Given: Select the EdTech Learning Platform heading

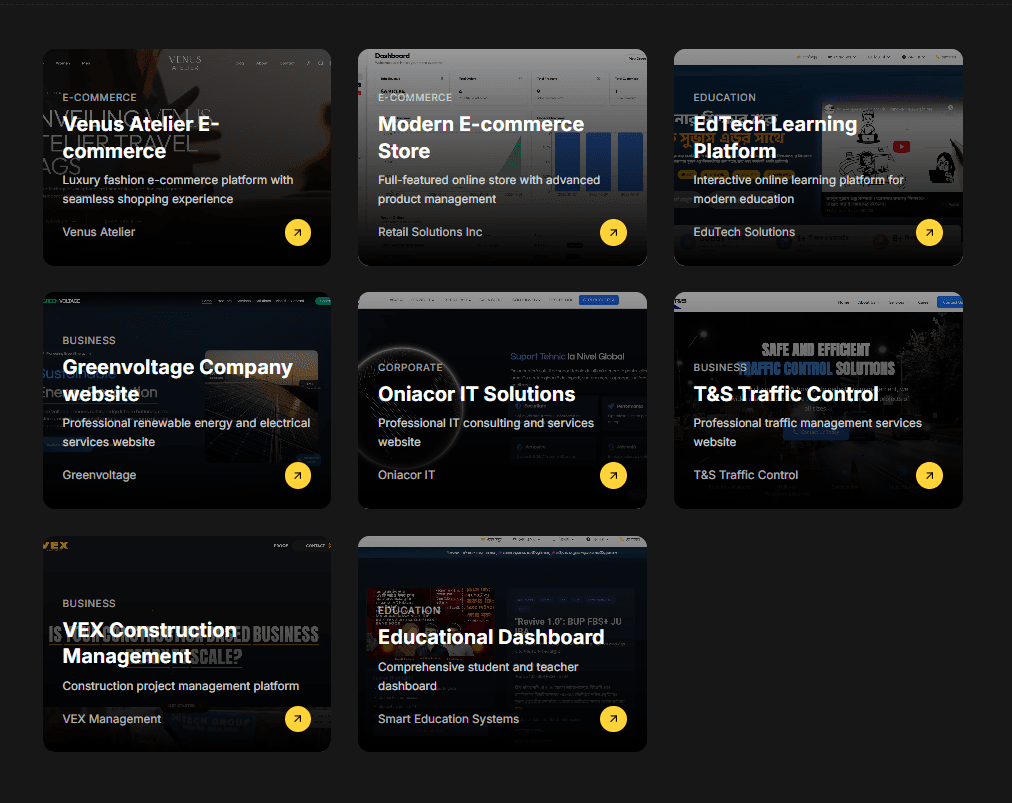Looking at the screenshot, I should pos(775,138).
